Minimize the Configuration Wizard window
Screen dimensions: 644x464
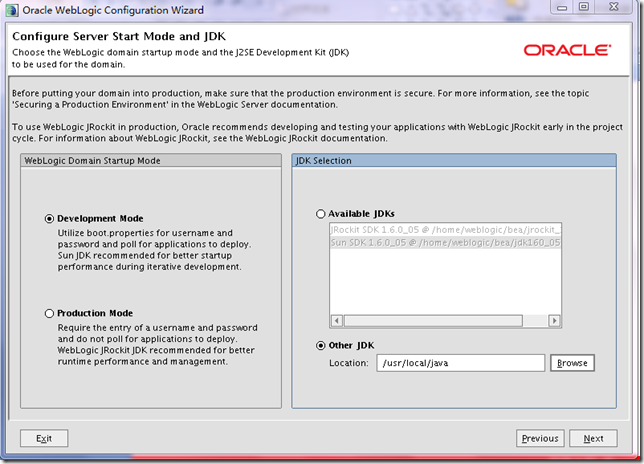[x=562, y=7]
